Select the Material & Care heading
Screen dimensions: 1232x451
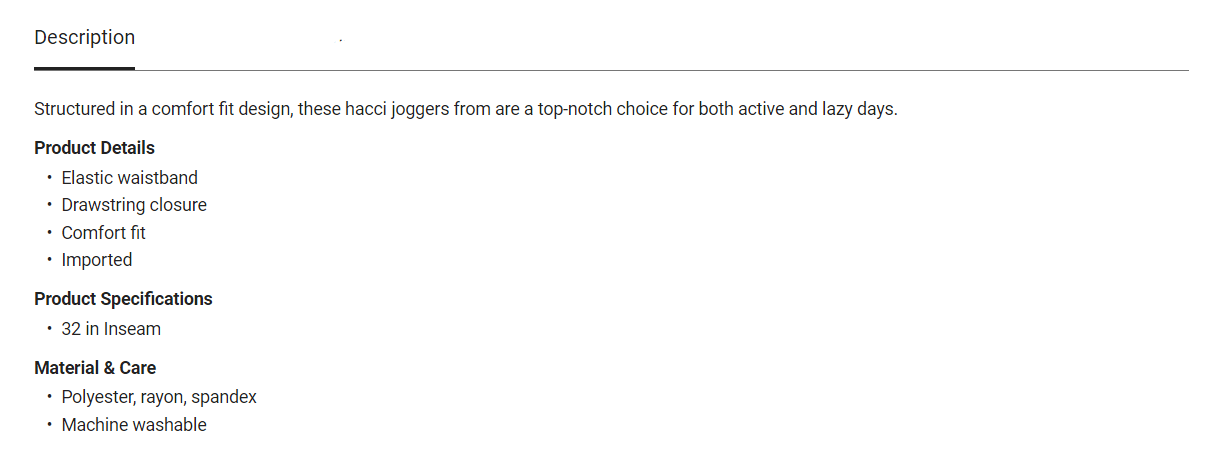(x=95, y=368)
